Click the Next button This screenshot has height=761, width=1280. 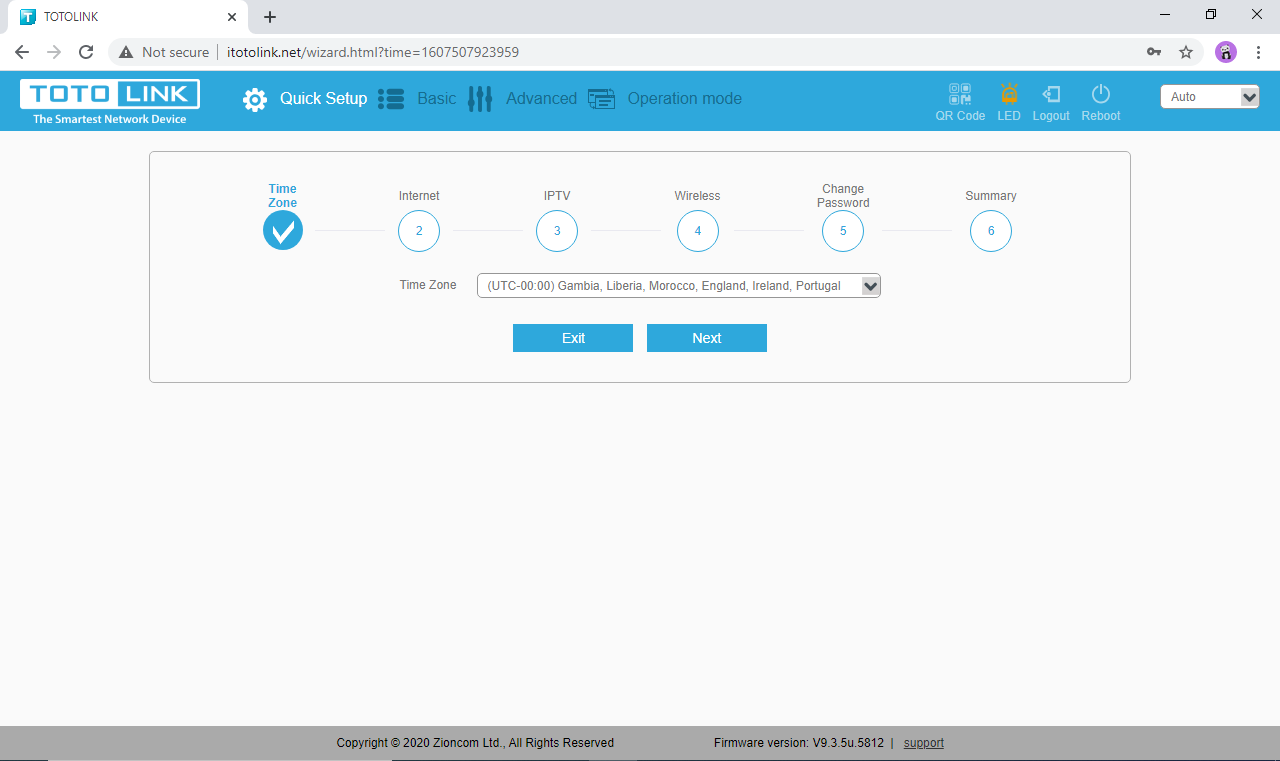pyautogui.click(x=707, y=338)
